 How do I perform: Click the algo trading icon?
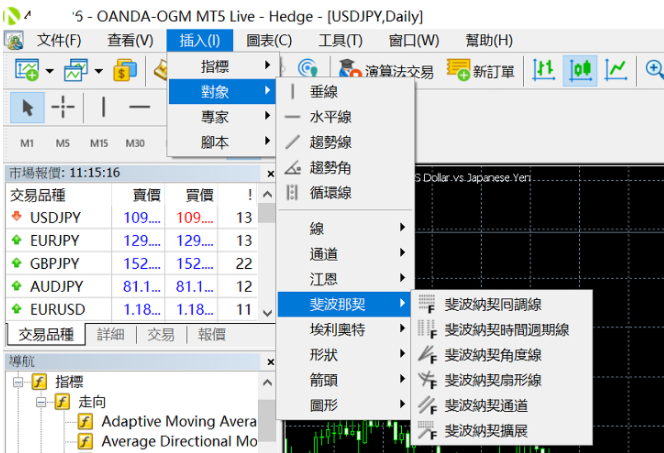coord(350,69)
